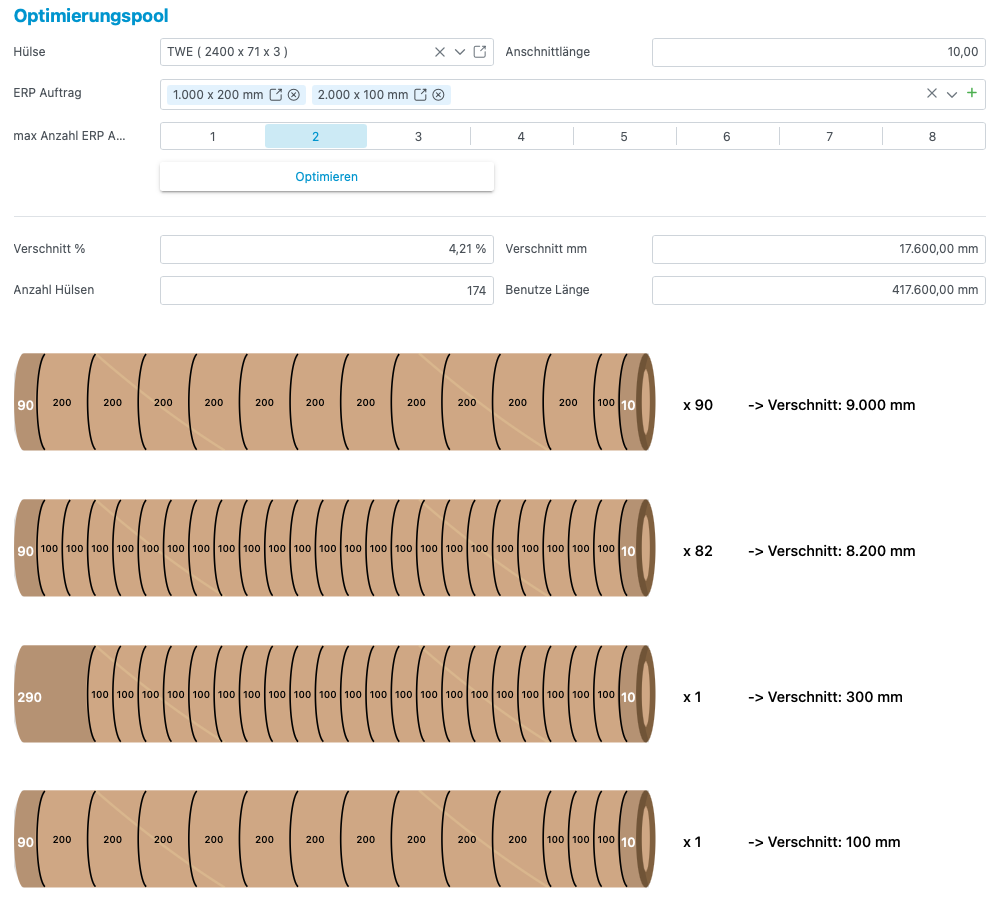
Task: Expand the ERP Auftrag dropdown chevron
Action: click(x=952, y=94)
